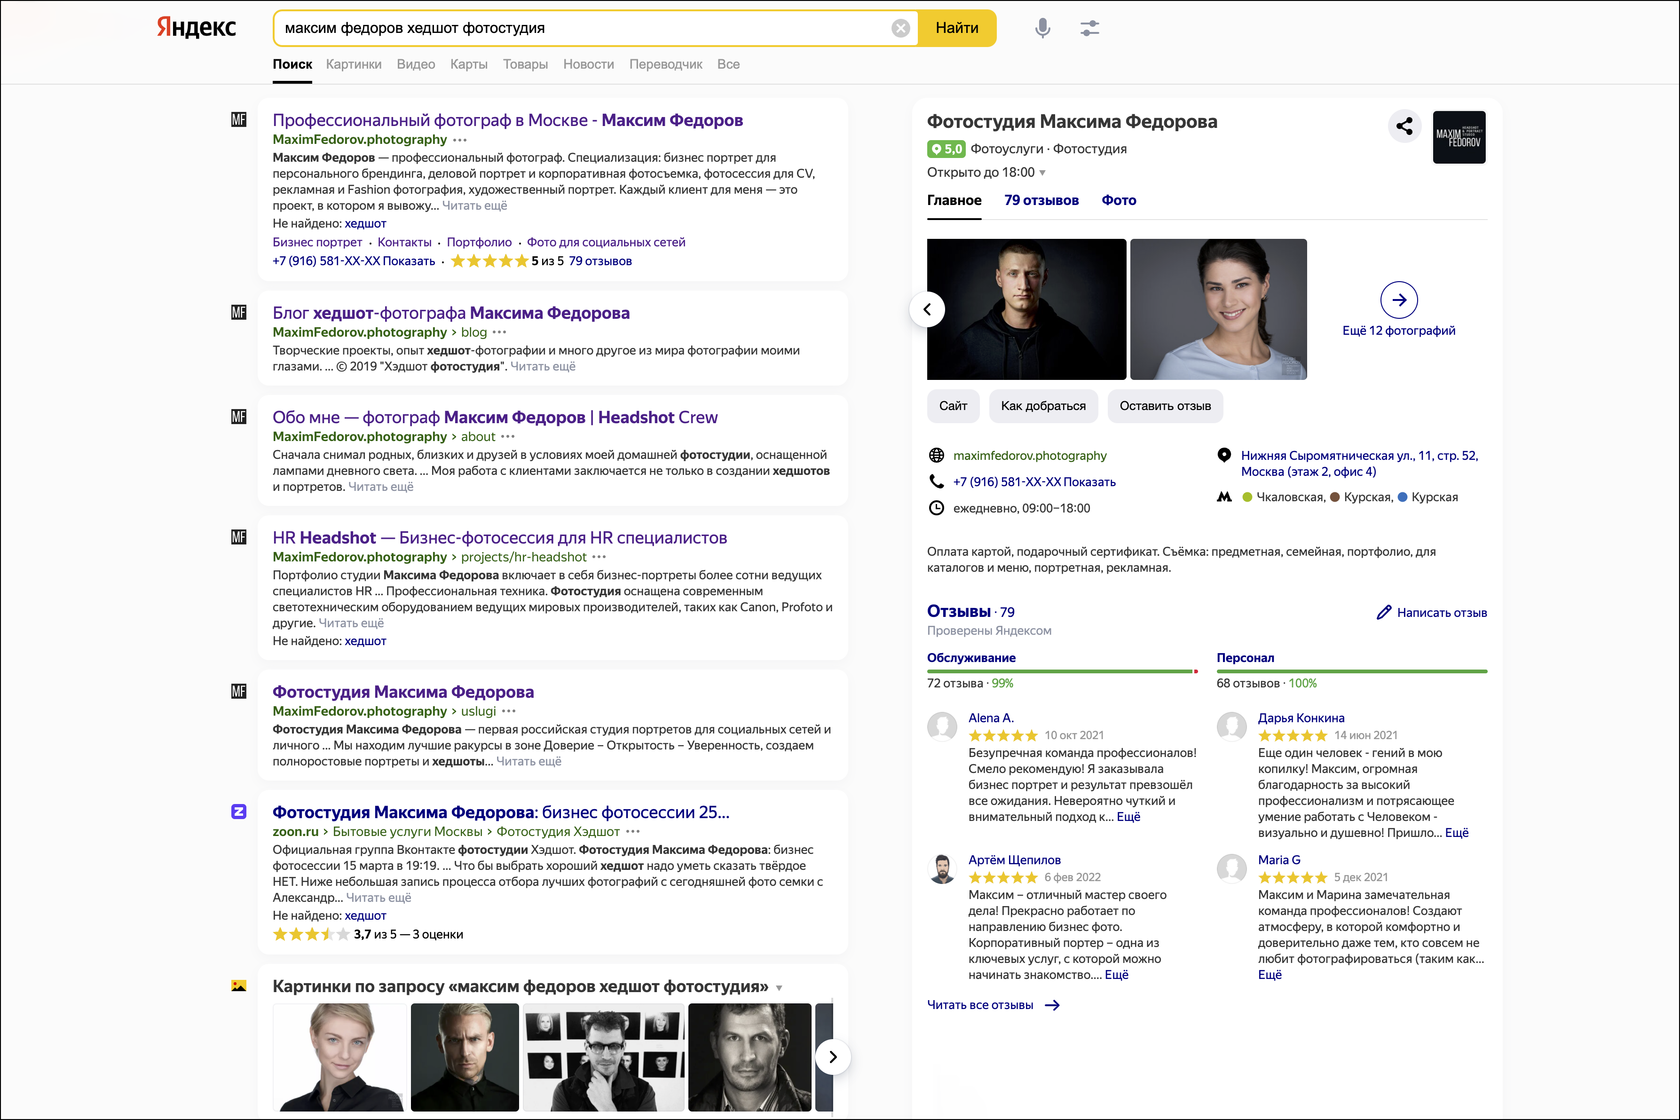Open the Карты tab
1680x1120 pixels.
[469, 64]
